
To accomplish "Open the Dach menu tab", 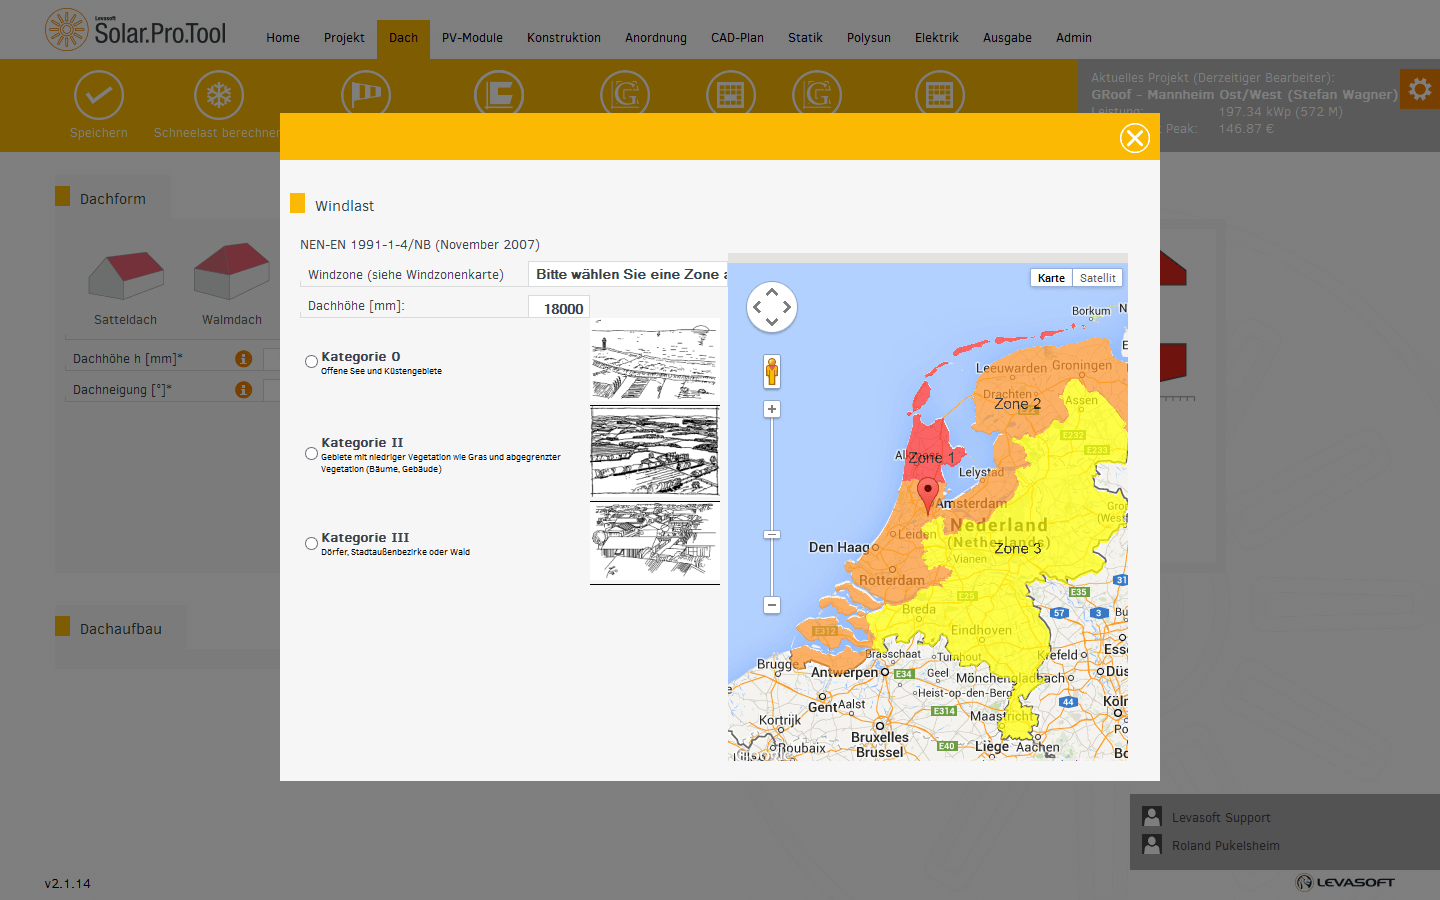I will [x=403, y=37].
